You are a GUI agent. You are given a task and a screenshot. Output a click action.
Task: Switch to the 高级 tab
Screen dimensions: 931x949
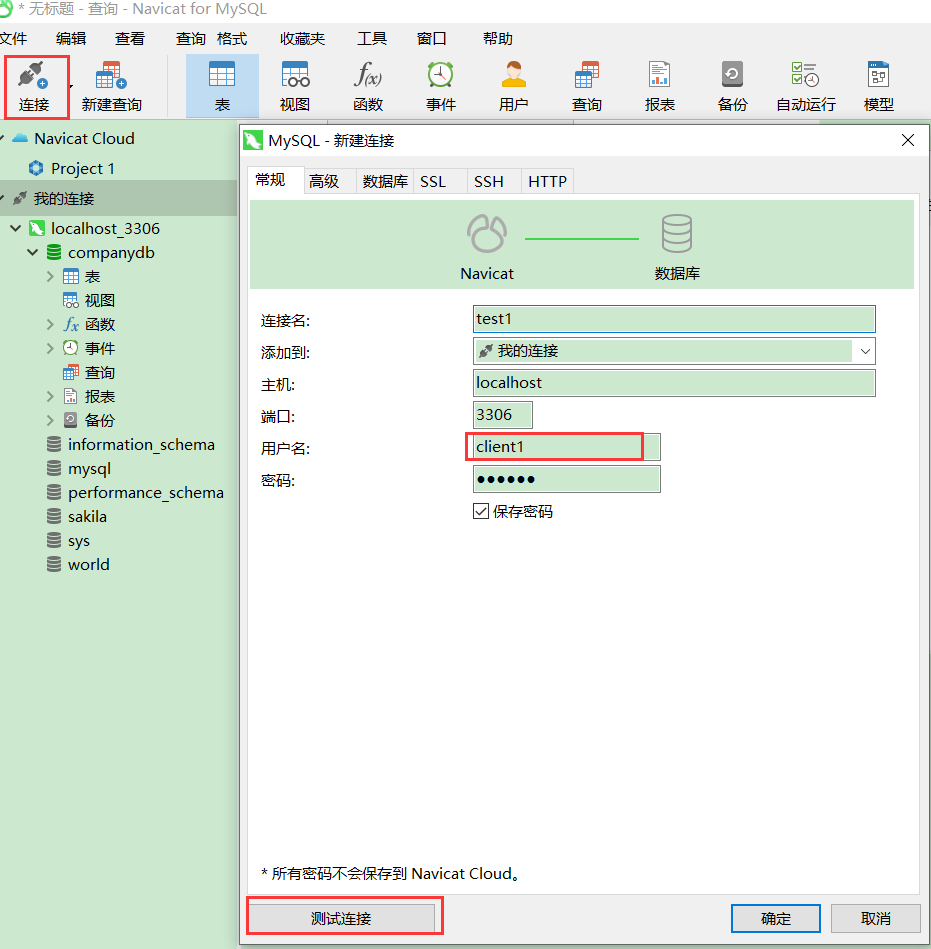(x=330, y=181)
